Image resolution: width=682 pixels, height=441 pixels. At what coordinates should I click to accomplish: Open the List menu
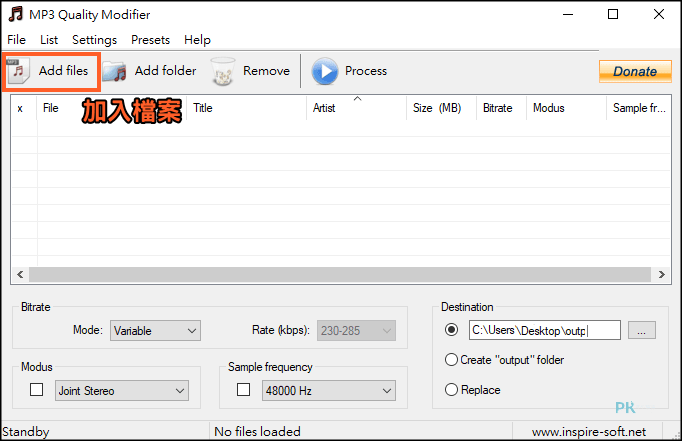(49, 40)
